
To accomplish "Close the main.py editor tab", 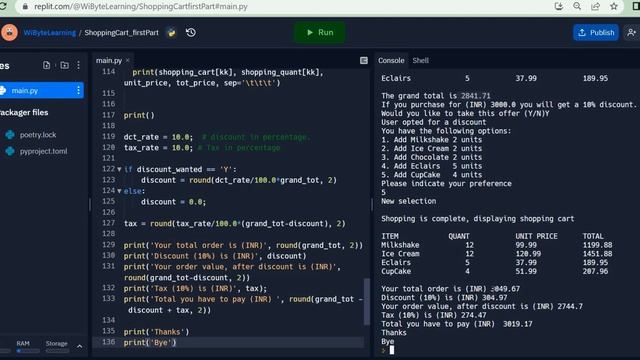I will coord(128,60).
